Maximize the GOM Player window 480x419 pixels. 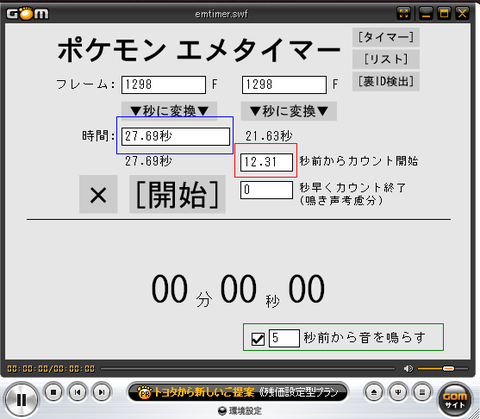[x=444, y=14]
